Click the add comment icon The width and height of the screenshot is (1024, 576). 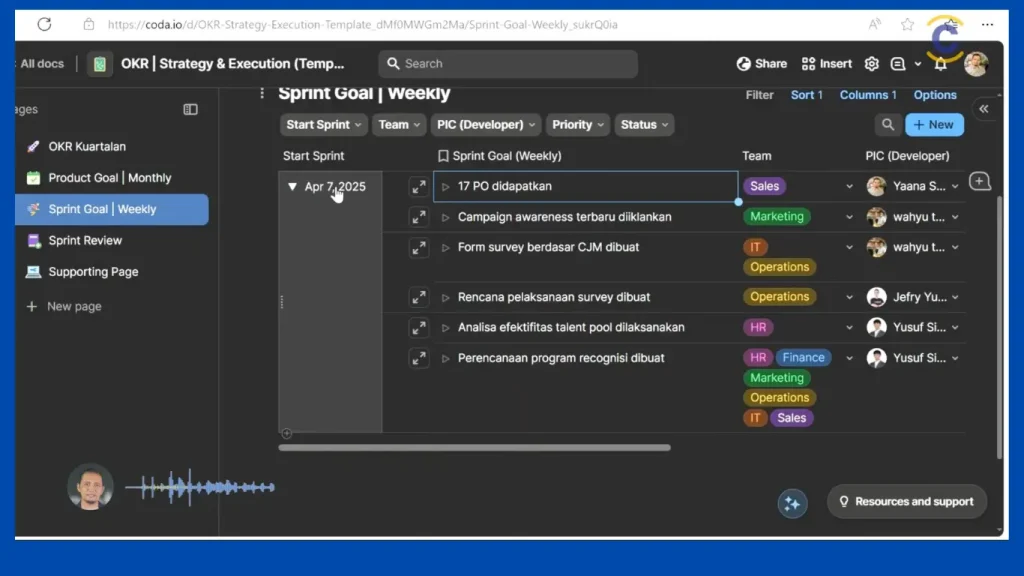(x=980, y=182)
